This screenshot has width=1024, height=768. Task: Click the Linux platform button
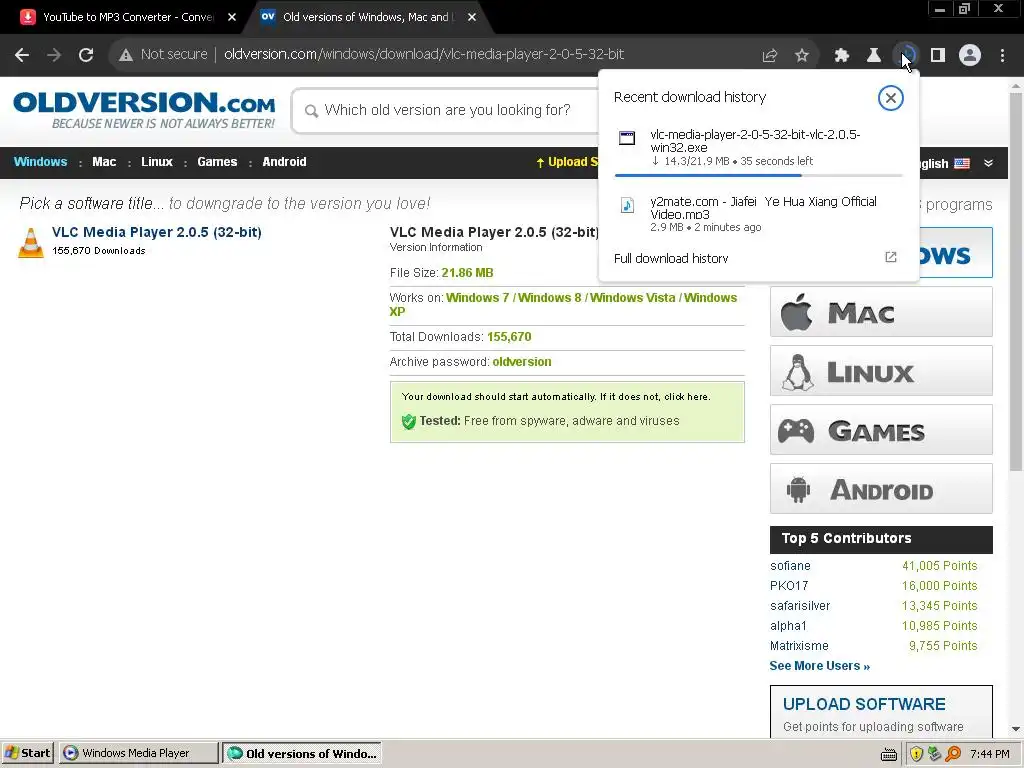tap(881, 371)
